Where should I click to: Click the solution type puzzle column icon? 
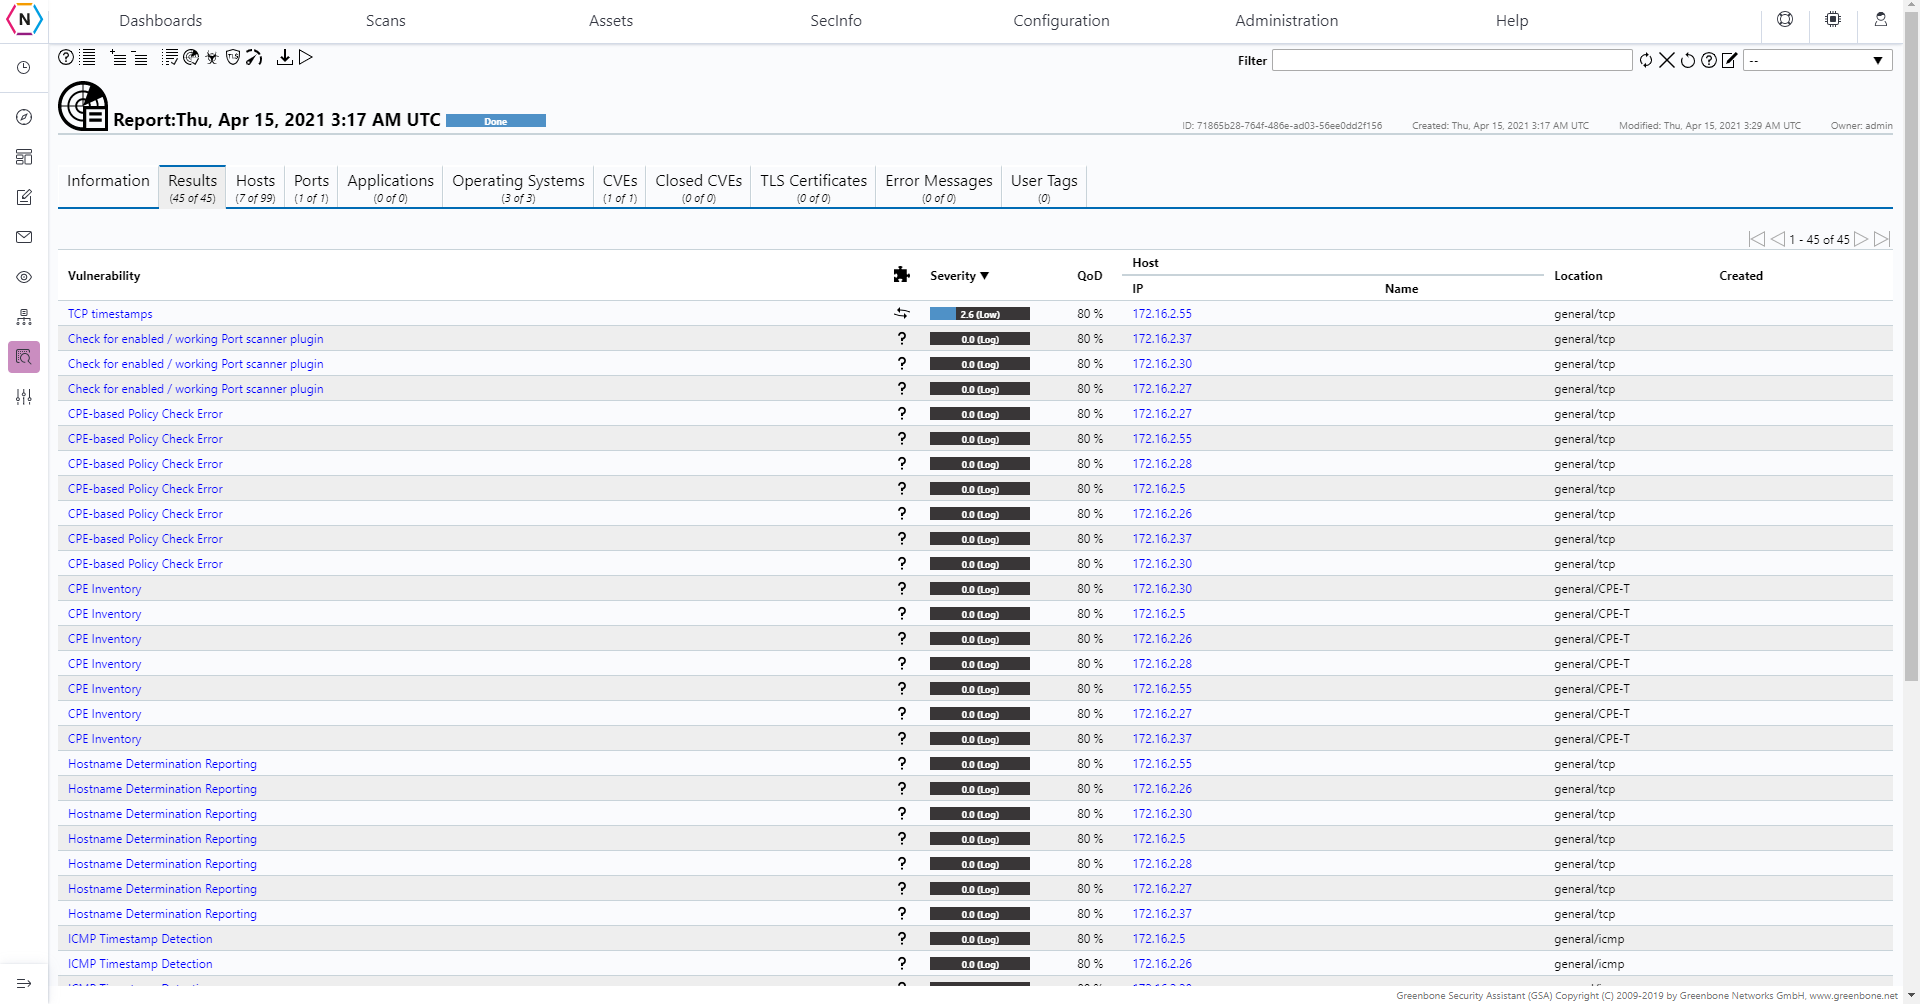click(x=901, y=275)
